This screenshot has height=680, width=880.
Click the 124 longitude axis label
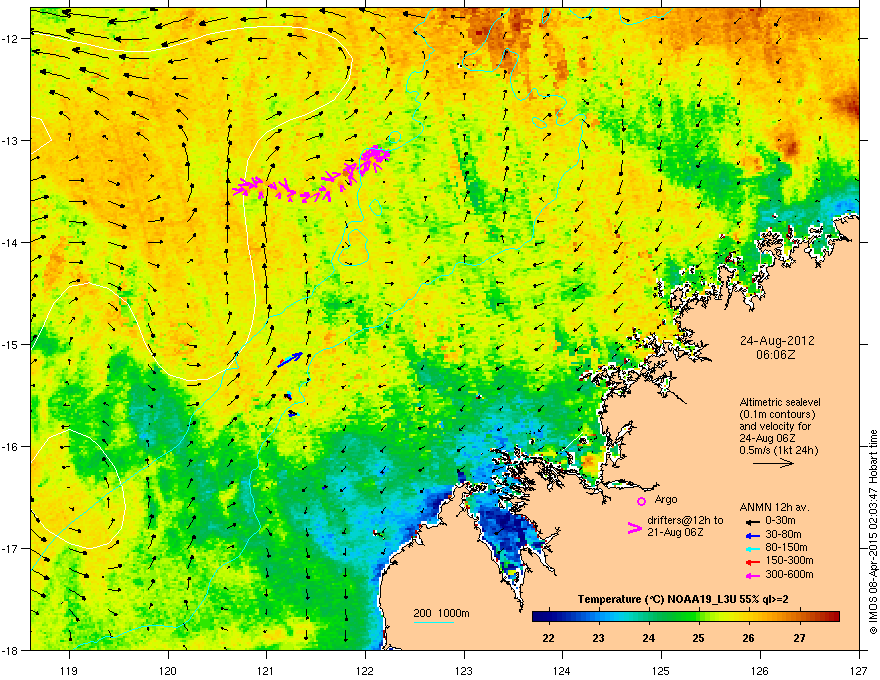point(562,670)
